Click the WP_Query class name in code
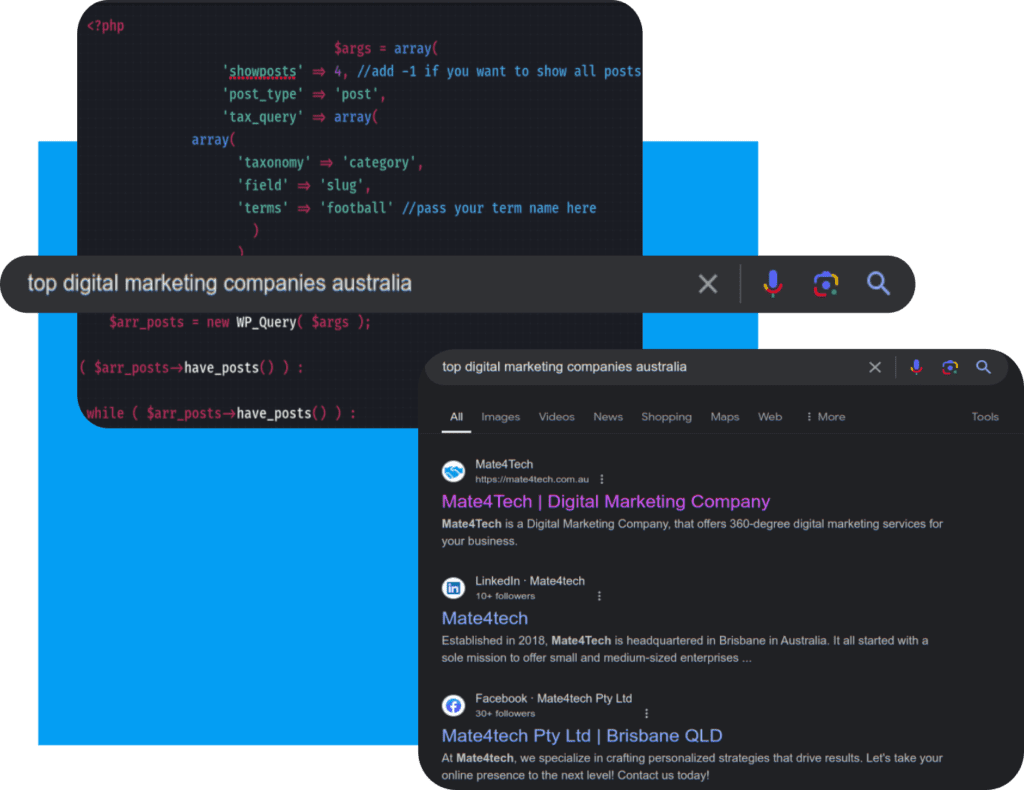 coord(266,322)
